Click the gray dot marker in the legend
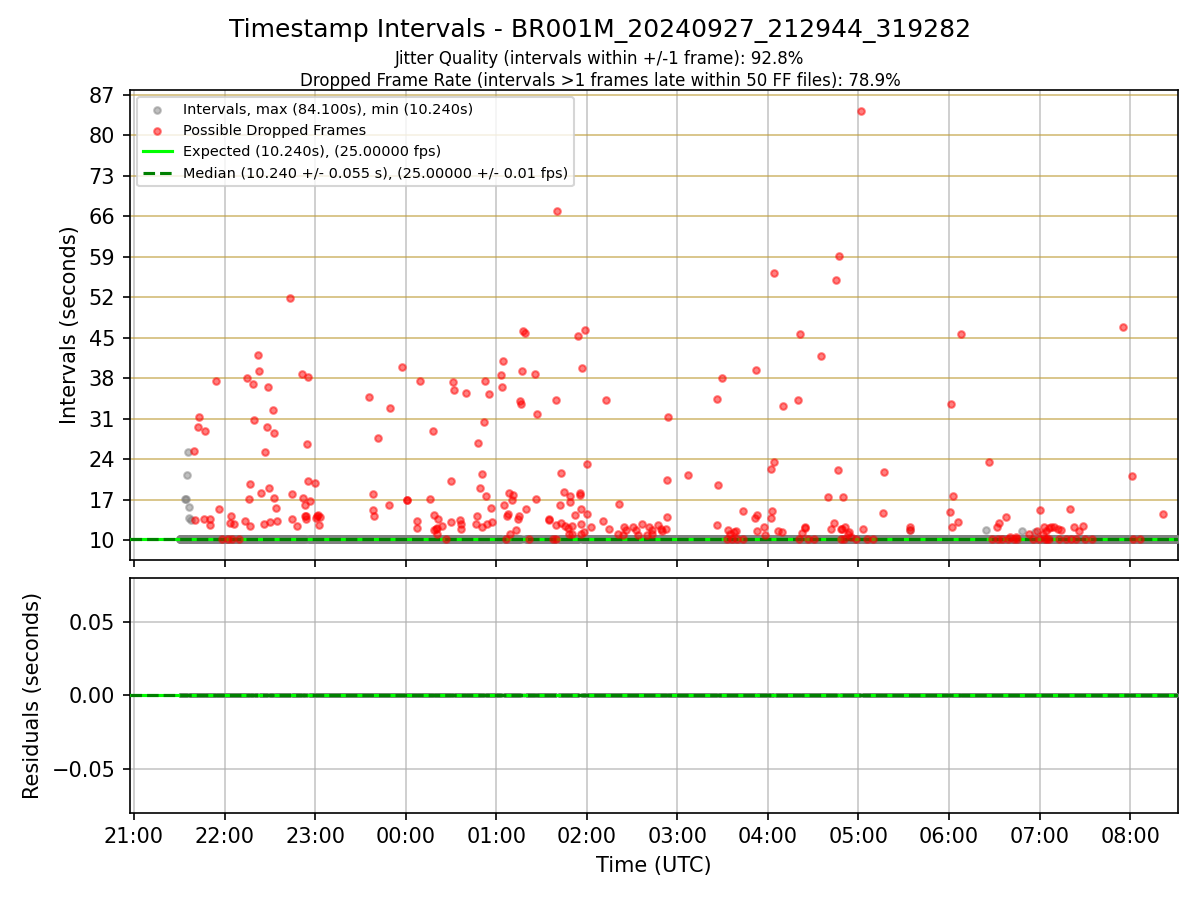 point(158,108)
